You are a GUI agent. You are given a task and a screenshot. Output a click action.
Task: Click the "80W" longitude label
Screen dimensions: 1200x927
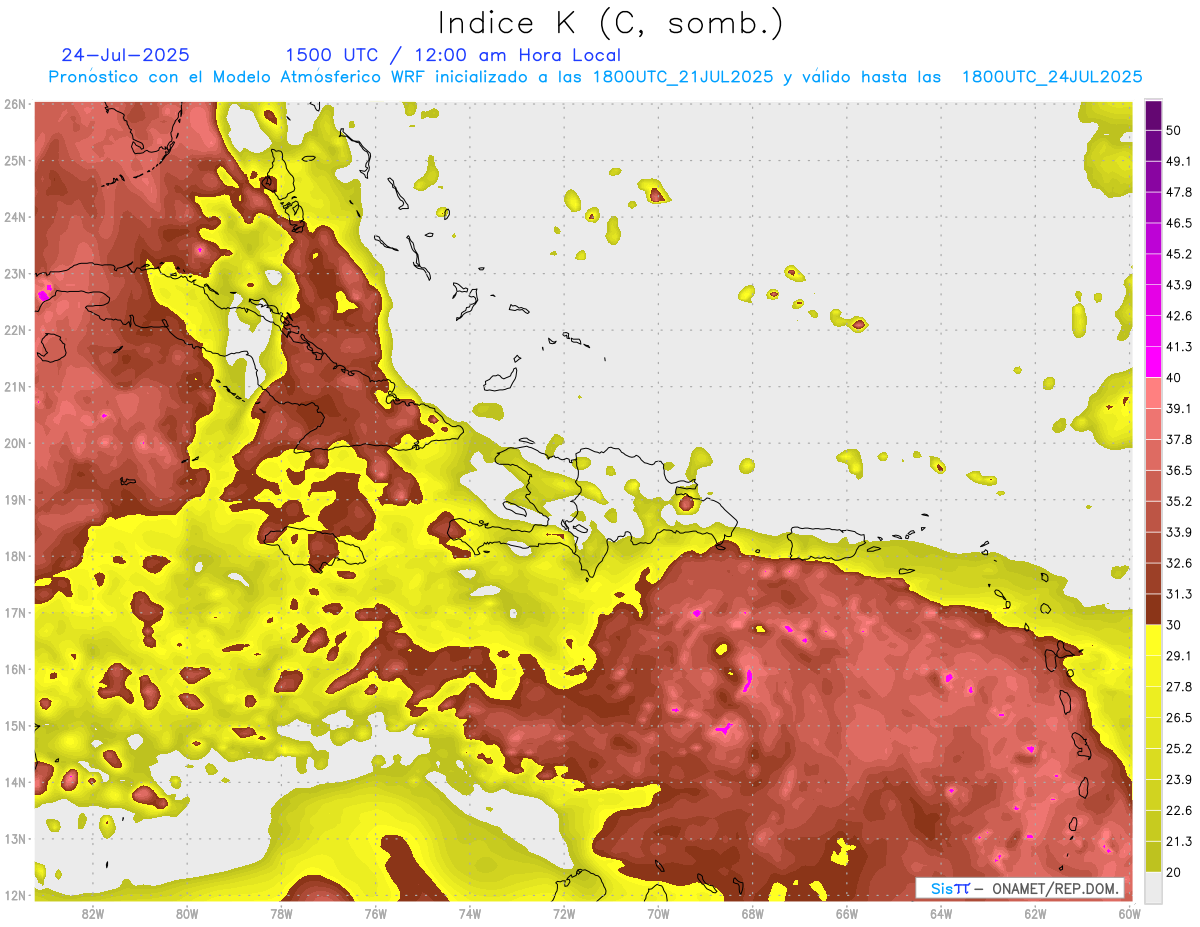[187, 912]
